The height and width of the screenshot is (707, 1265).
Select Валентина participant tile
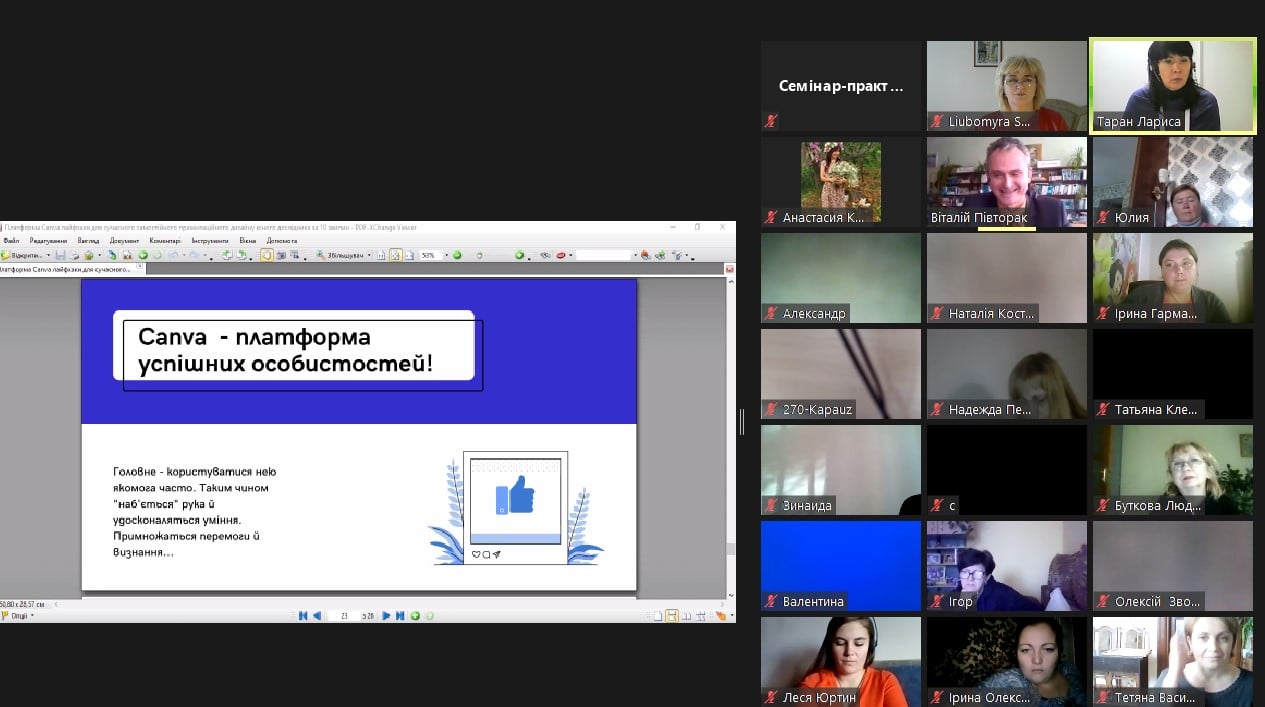click(x=841, y=566)
